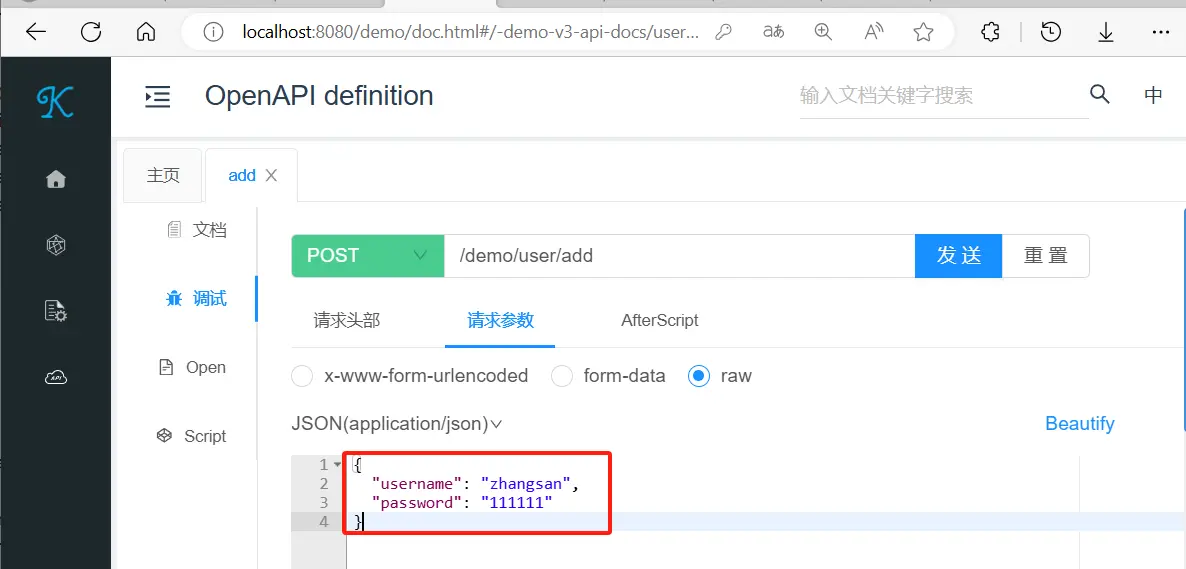Image resolution: width=1186 pixels, height=569 pixels.
Task: Collapse JSON block at line 1 fold arrow
Action: pyautogui.click(x=338, y=464)
